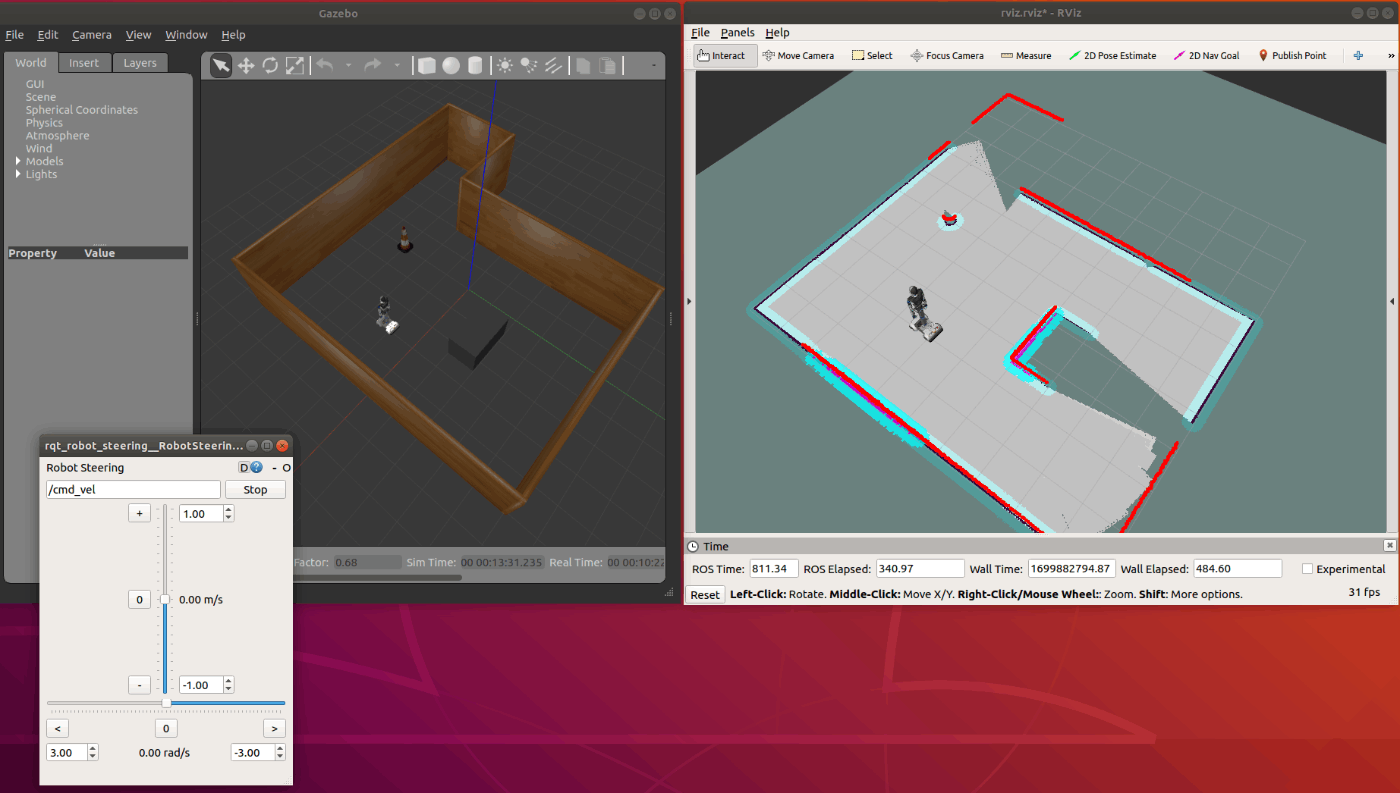Open the Panels menu in RViz
Viewport: 1400px width, 793px height.
(x=737, y=33)
